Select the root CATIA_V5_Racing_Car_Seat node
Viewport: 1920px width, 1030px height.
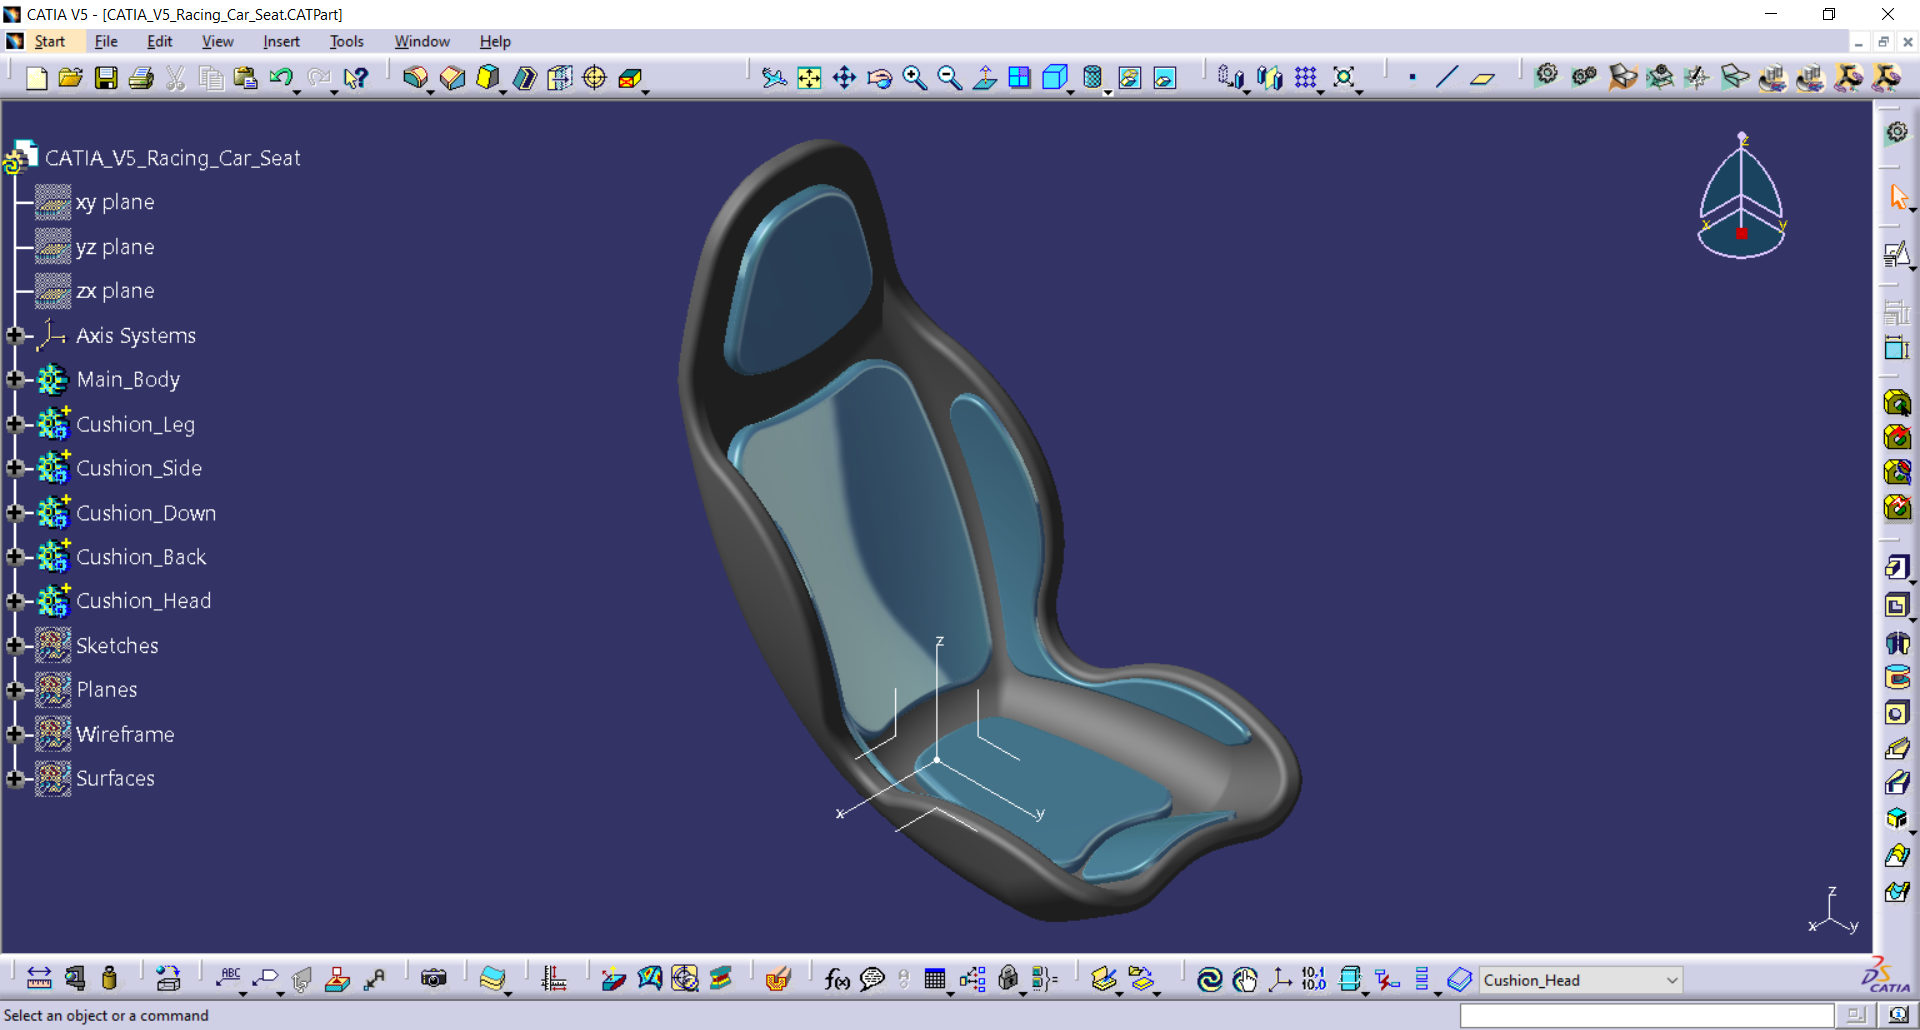(x=172, y=158)
